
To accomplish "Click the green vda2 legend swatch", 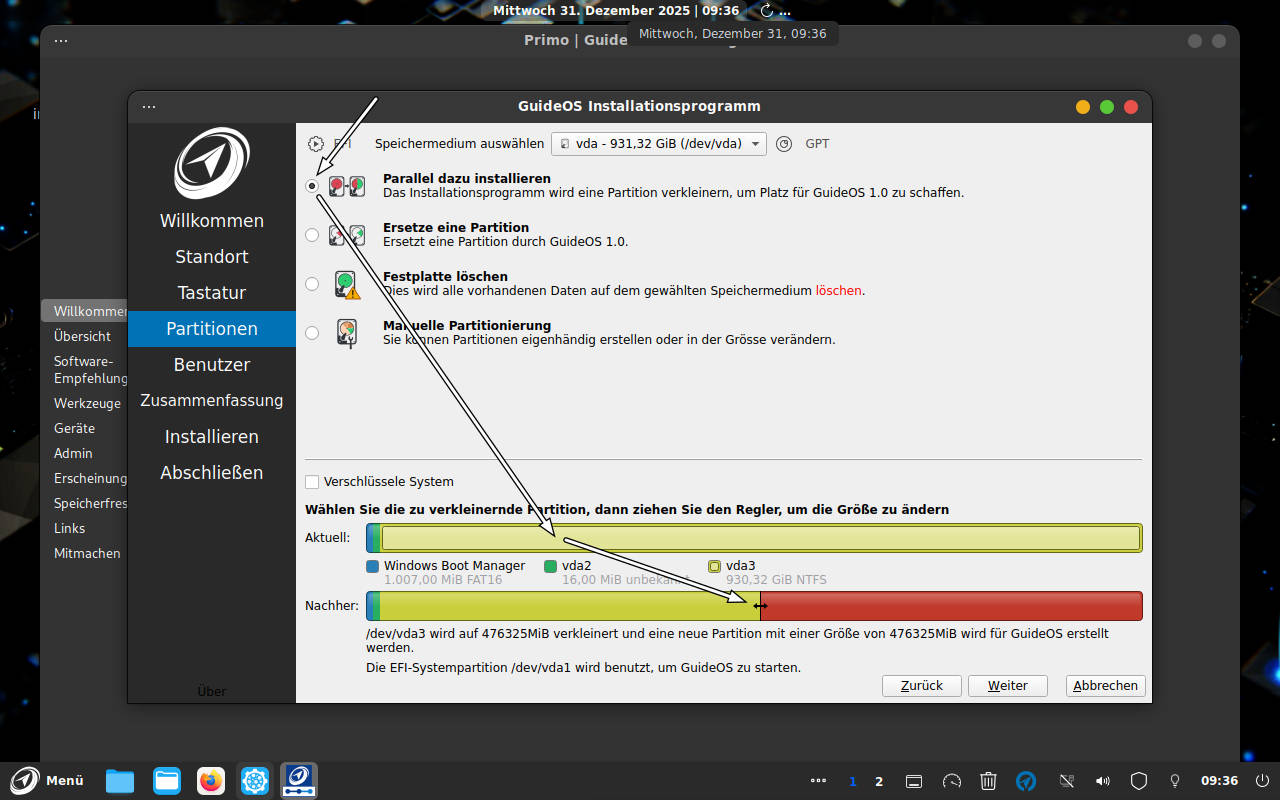I will (550, 566).
